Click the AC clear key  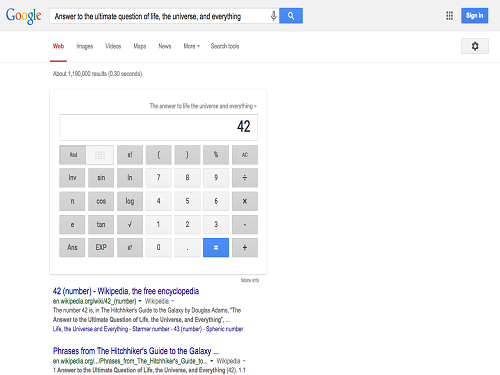pos(245,155)
